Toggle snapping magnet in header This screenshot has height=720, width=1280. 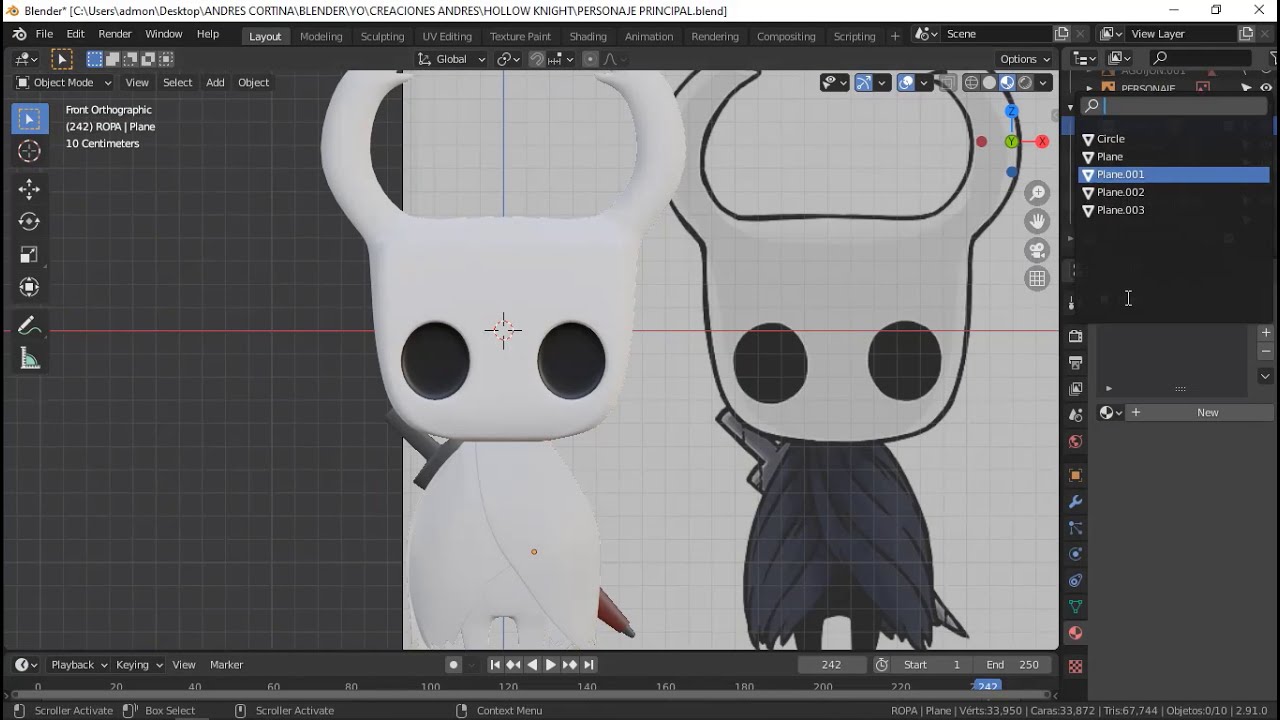pos(537,59)
